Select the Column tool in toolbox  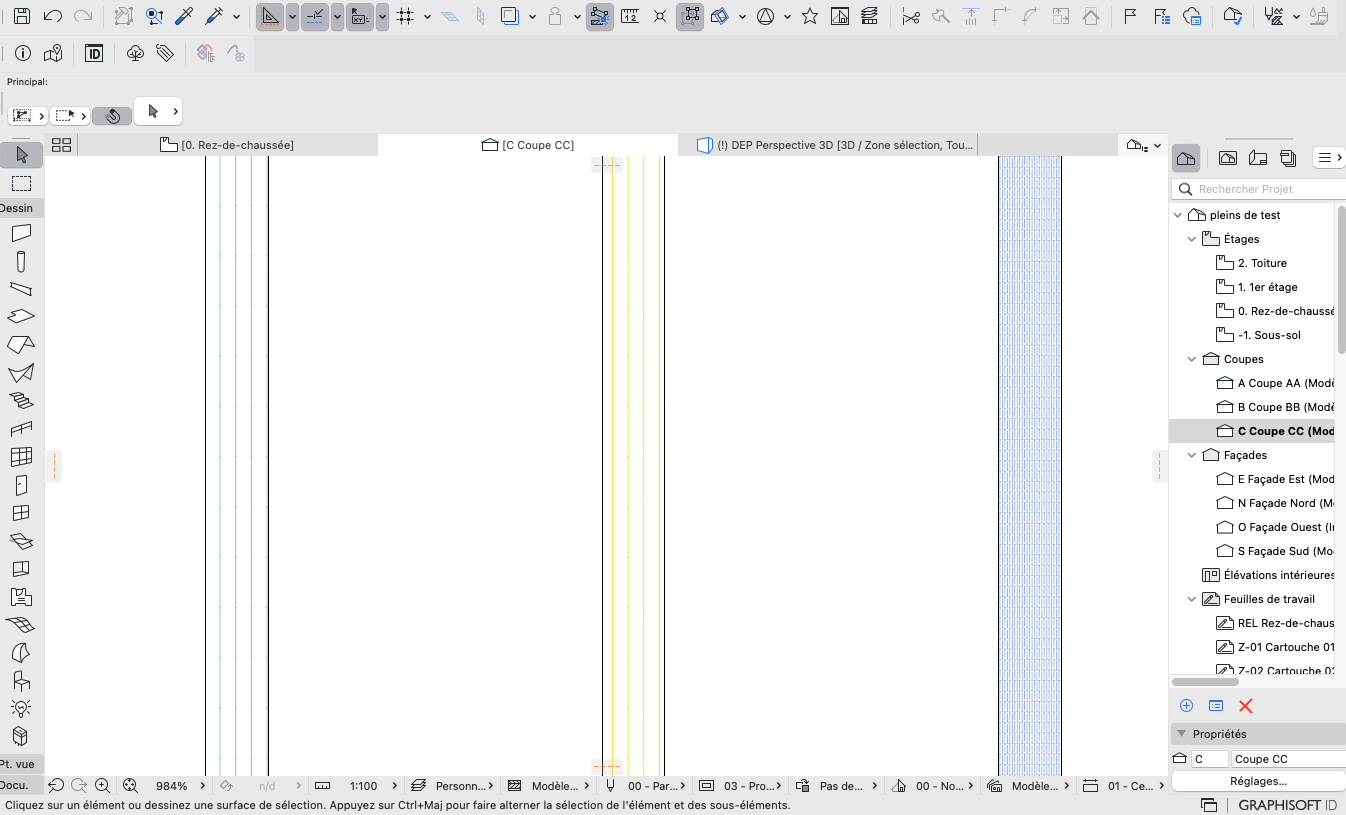point(21,262)
